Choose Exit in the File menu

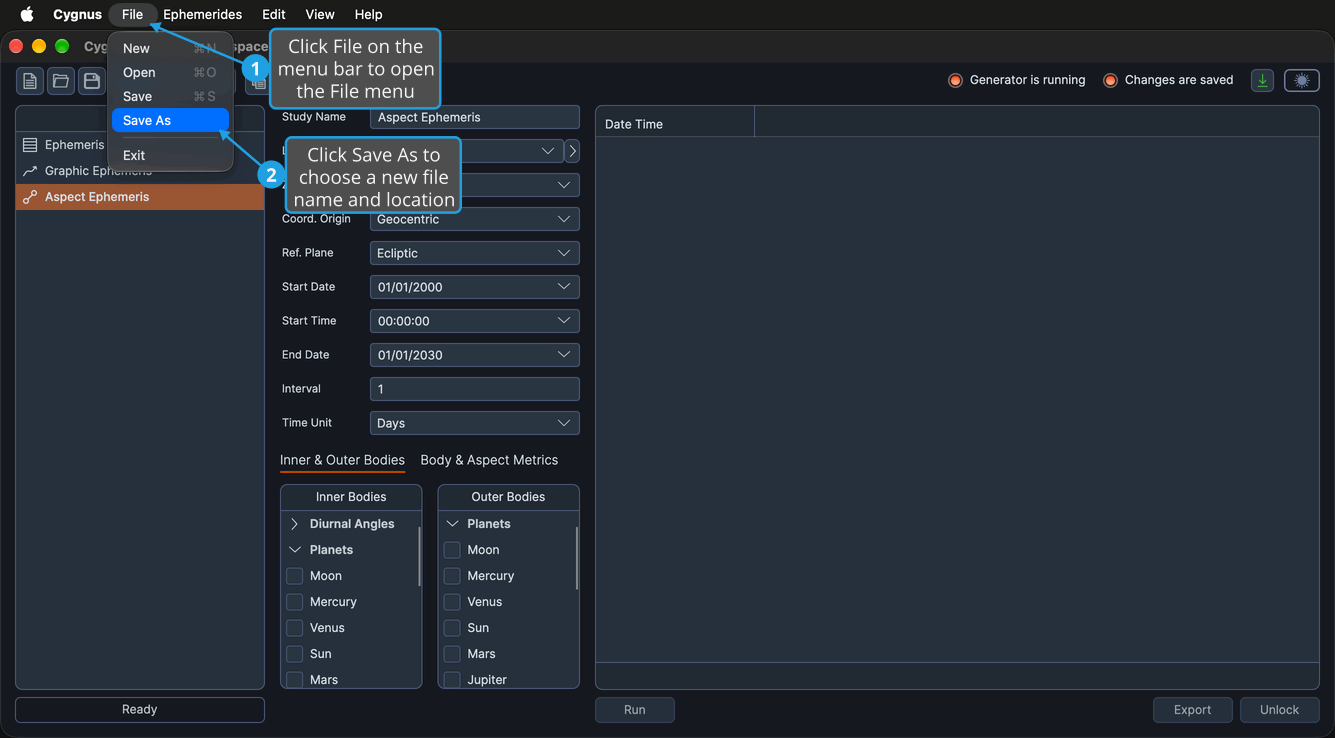[x=170, y=155]
